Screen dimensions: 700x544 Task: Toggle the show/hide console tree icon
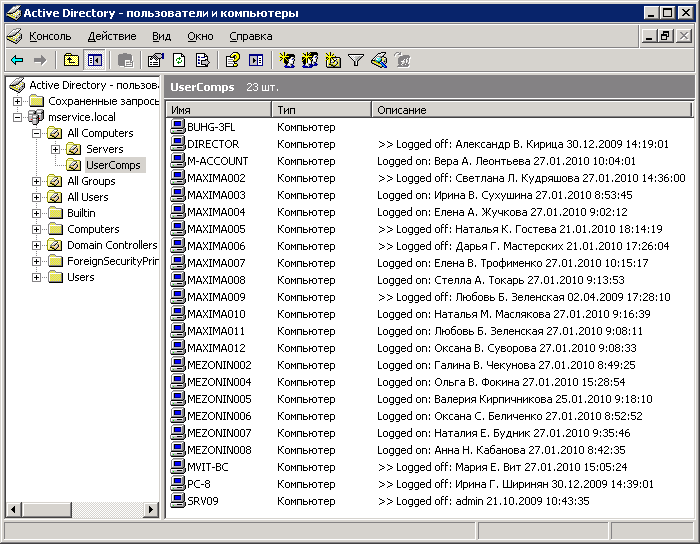pyautogui.click(x=94, y=61)
